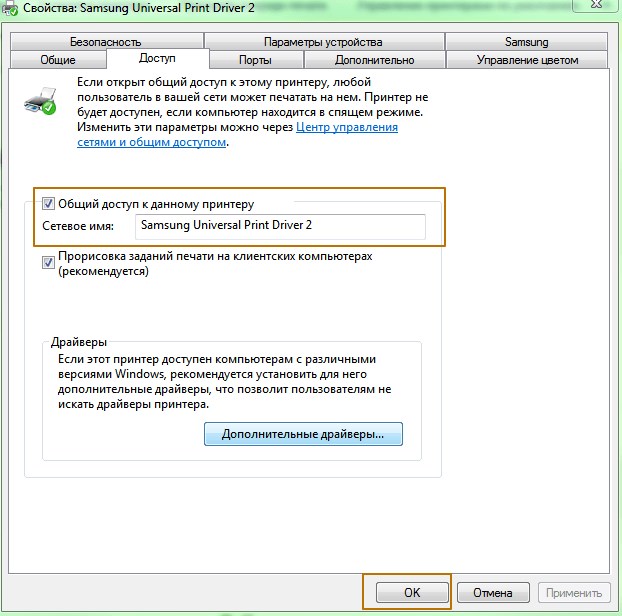Viewport: 622px width, 616px height.
Task: Confirm with the OK button
Action: pyautogui.click(x=412, y=593)
